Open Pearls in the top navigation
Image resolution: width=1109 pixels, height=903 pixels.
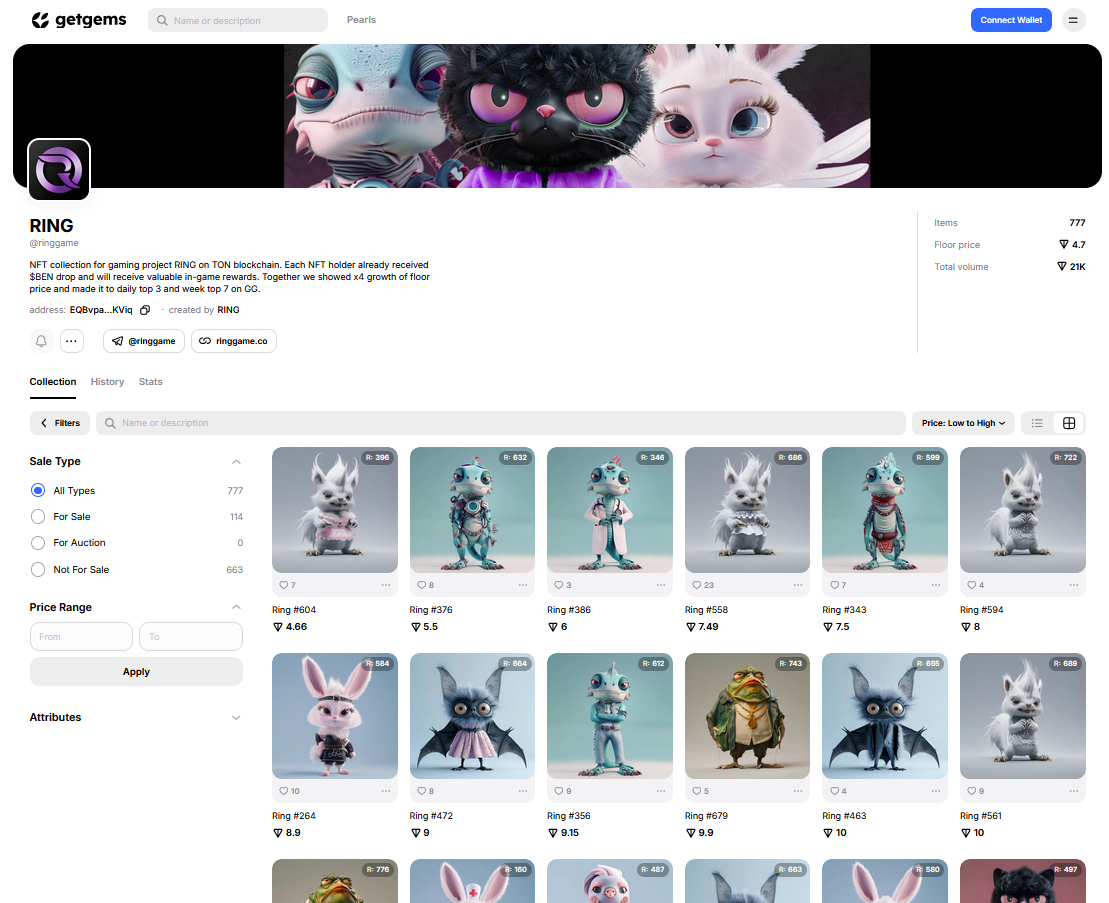361,20
